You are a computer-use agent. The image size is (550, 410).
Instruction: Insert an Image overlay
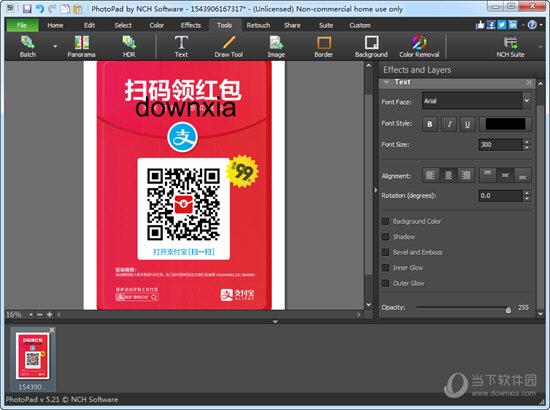tap(276, 47)
